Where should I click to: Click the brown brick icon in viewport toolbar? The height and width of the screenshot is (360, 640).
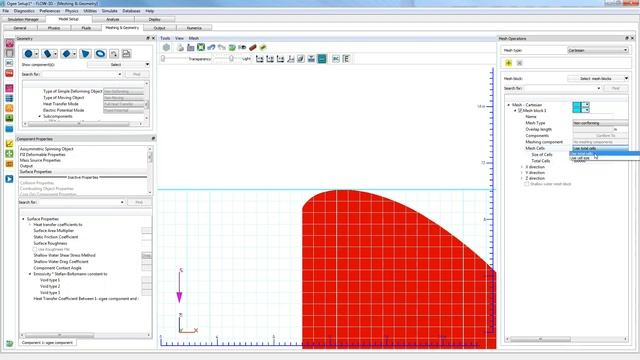[x=253, y=48]
